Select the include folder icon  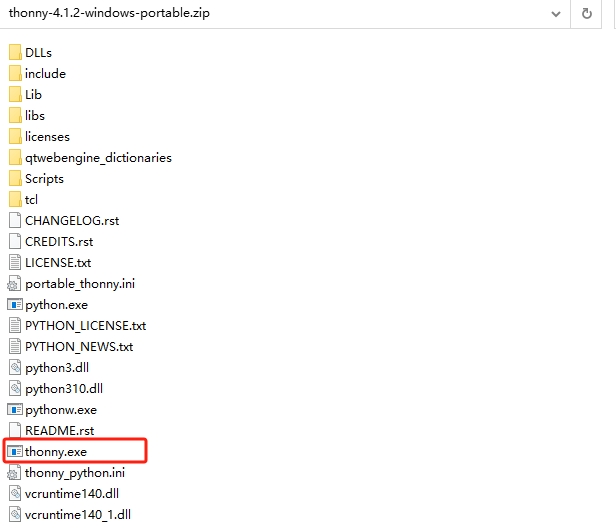coord(15,73)
